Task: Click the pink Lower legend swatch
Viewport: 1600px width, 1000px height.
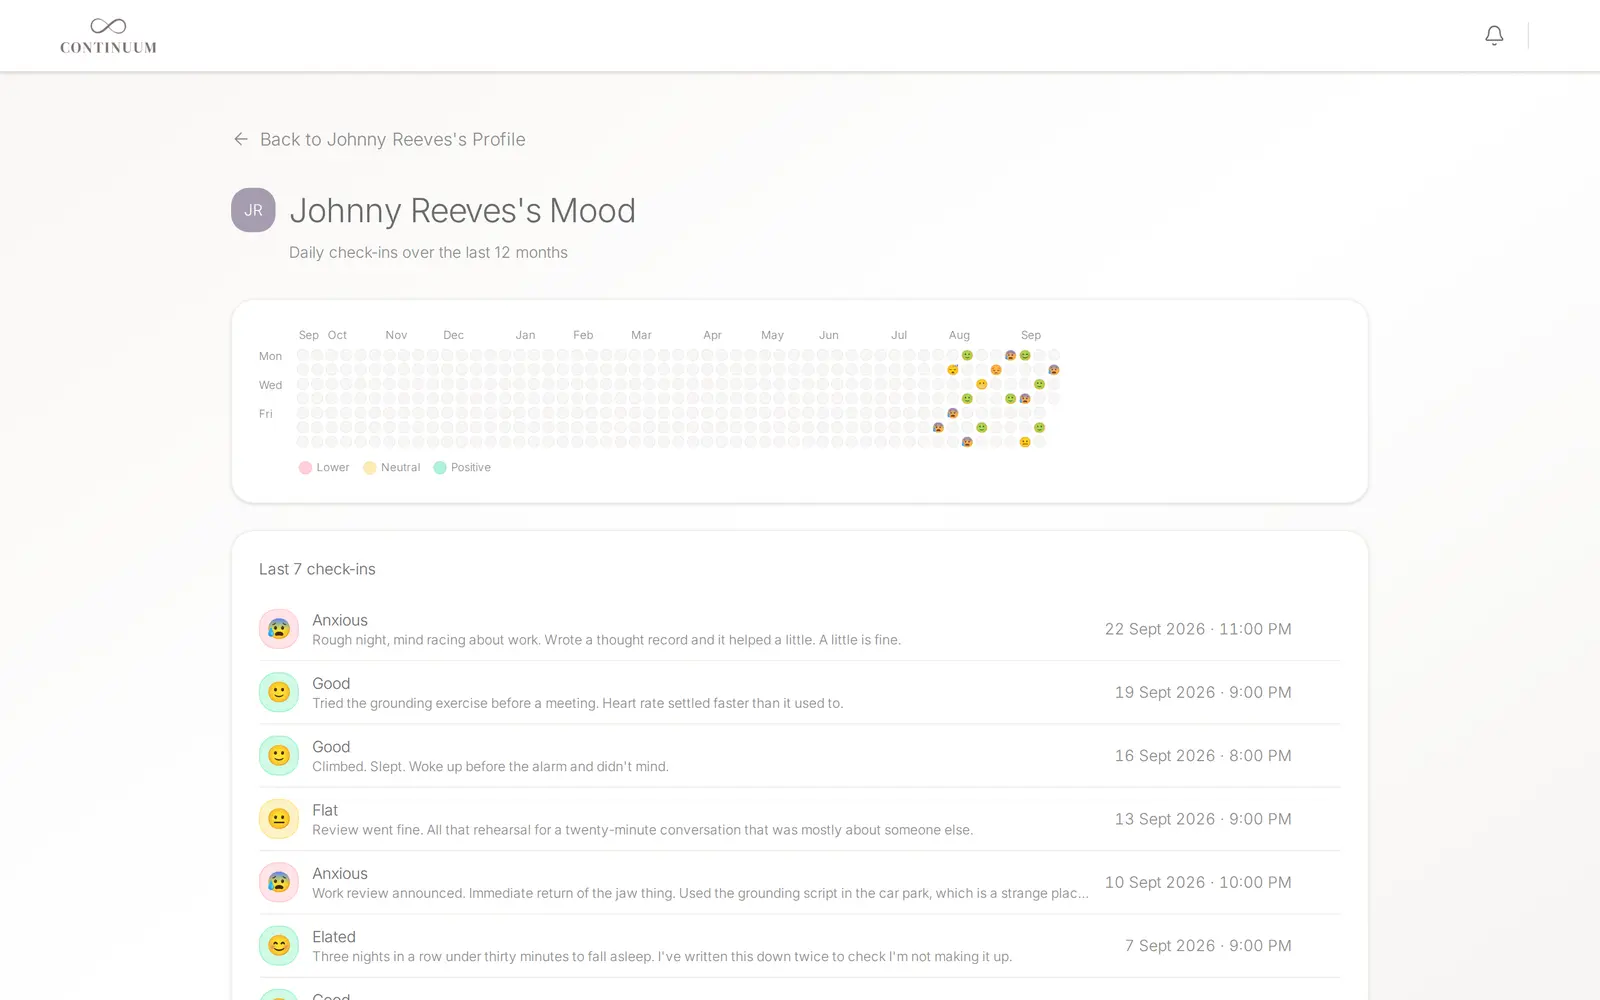Action: (x=305, y=468)
